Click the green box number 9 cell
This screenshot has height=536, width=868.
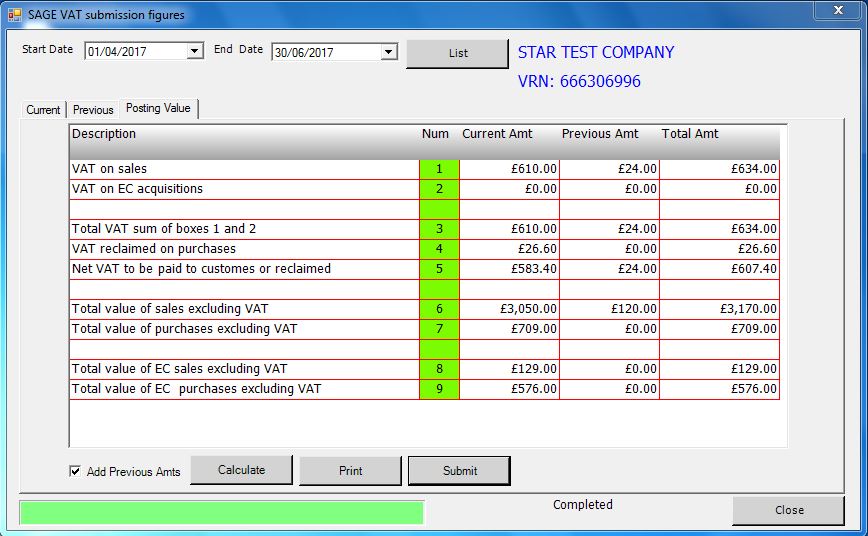440,389
